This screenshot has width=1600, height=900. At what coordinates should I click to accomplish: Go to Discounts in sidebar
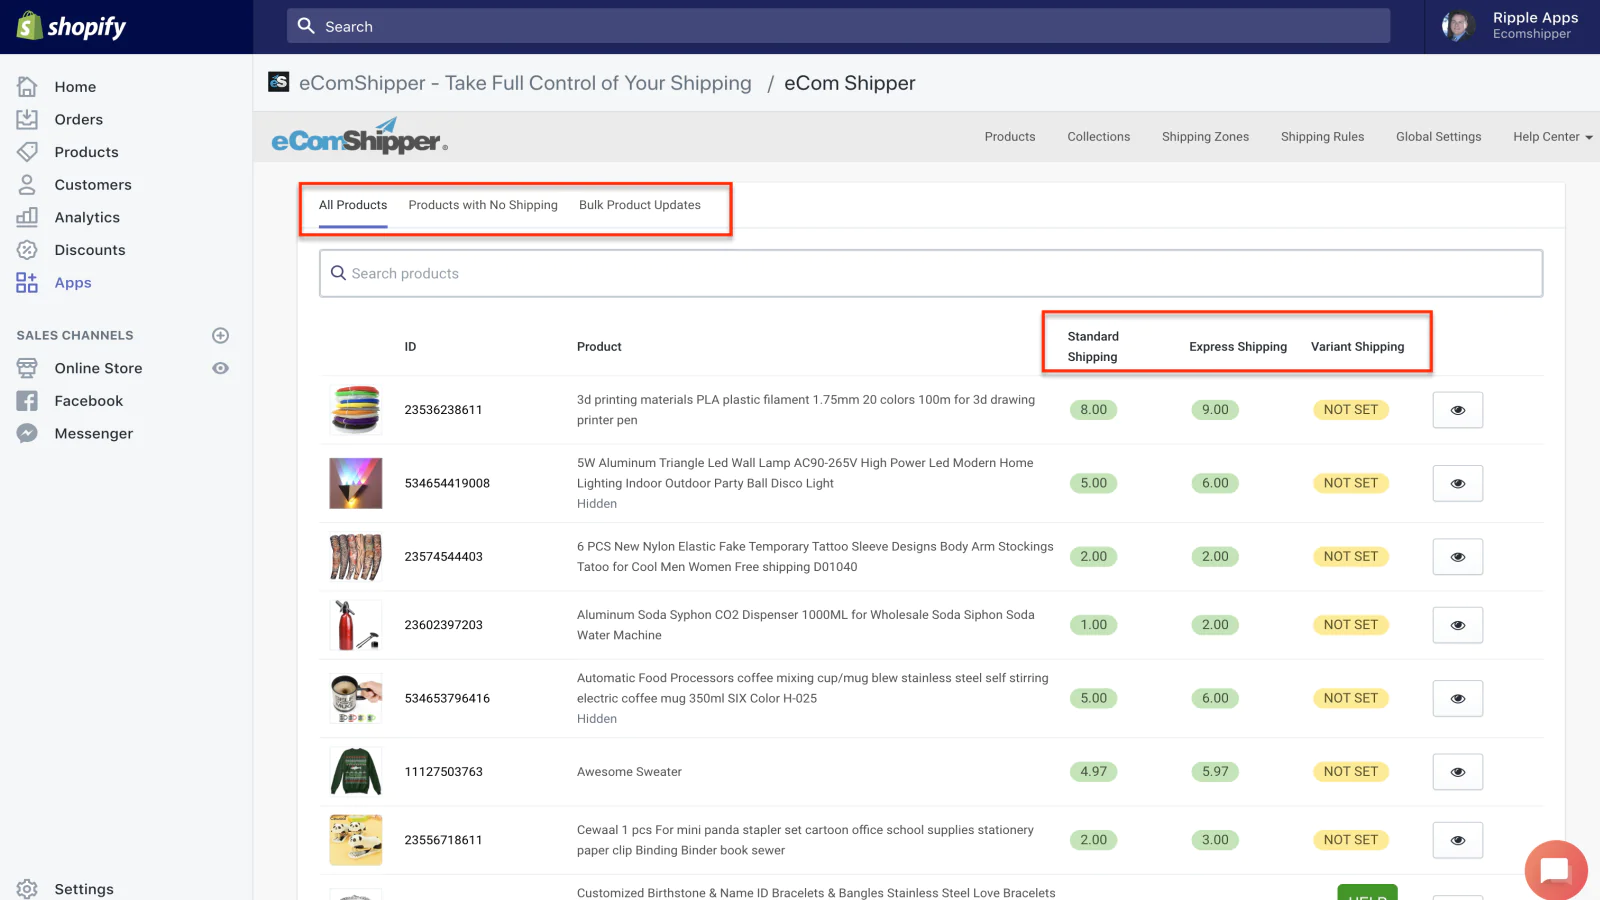tap(90, 250)
